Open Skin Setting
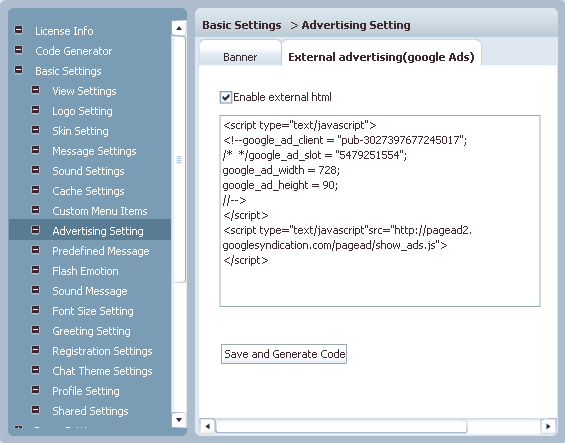Image resolution: width=565 pixels, height=443 pixels. point(80,131)
